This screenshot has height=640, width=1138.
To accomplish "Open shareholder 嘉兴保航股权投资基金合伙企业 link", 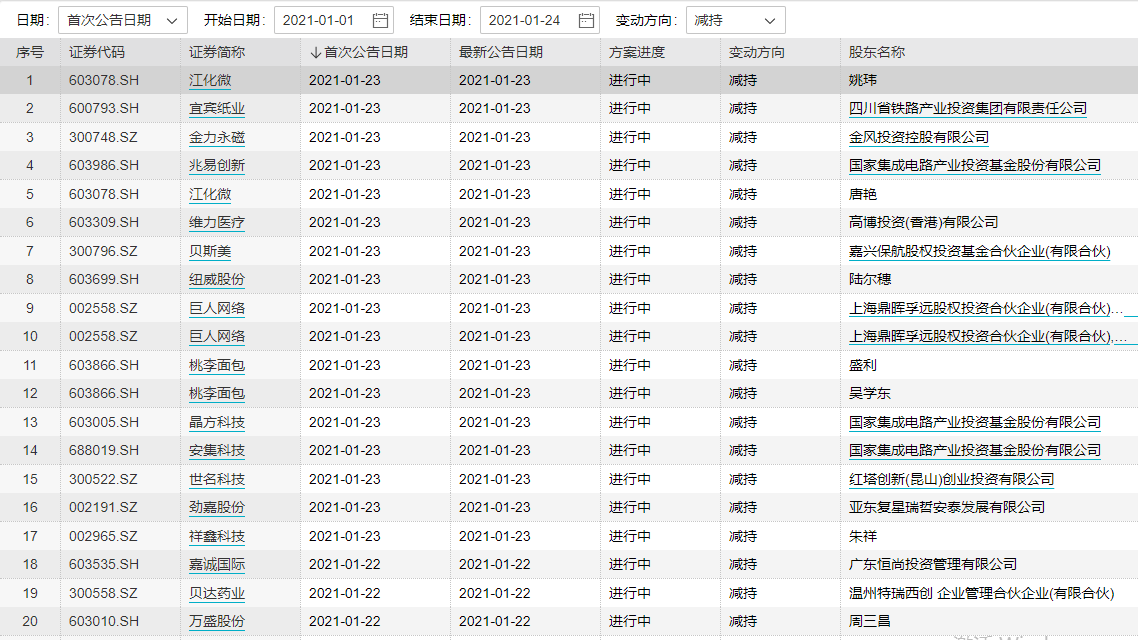I will [980, 251].
